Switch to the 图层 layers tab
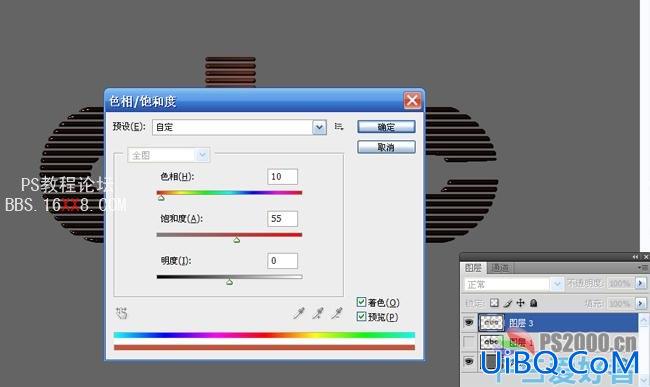This screenshot has height=387, width=650. pos(473,268)
